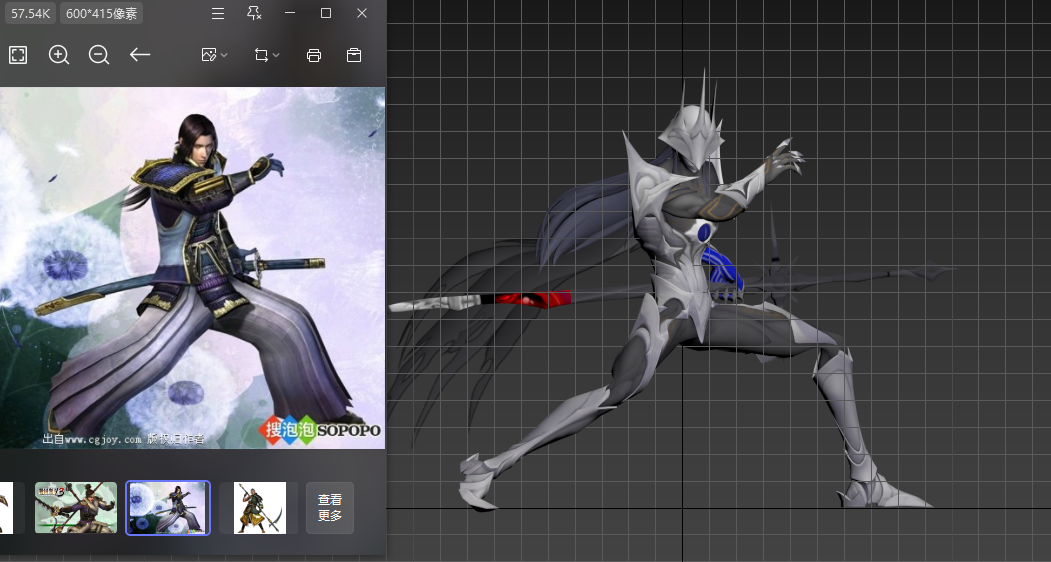Minimize the image viewer window
This screenshot has width=1051, height=562.
click(290, 13)
